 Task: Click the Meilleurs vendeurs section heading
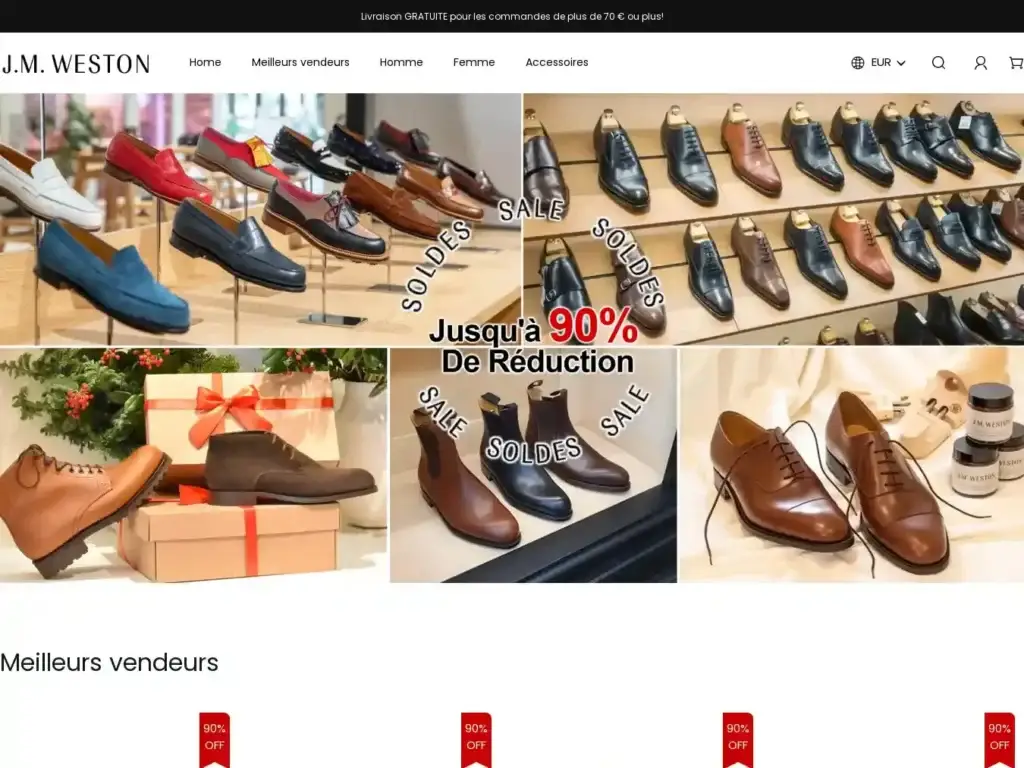tap(109, 662)
